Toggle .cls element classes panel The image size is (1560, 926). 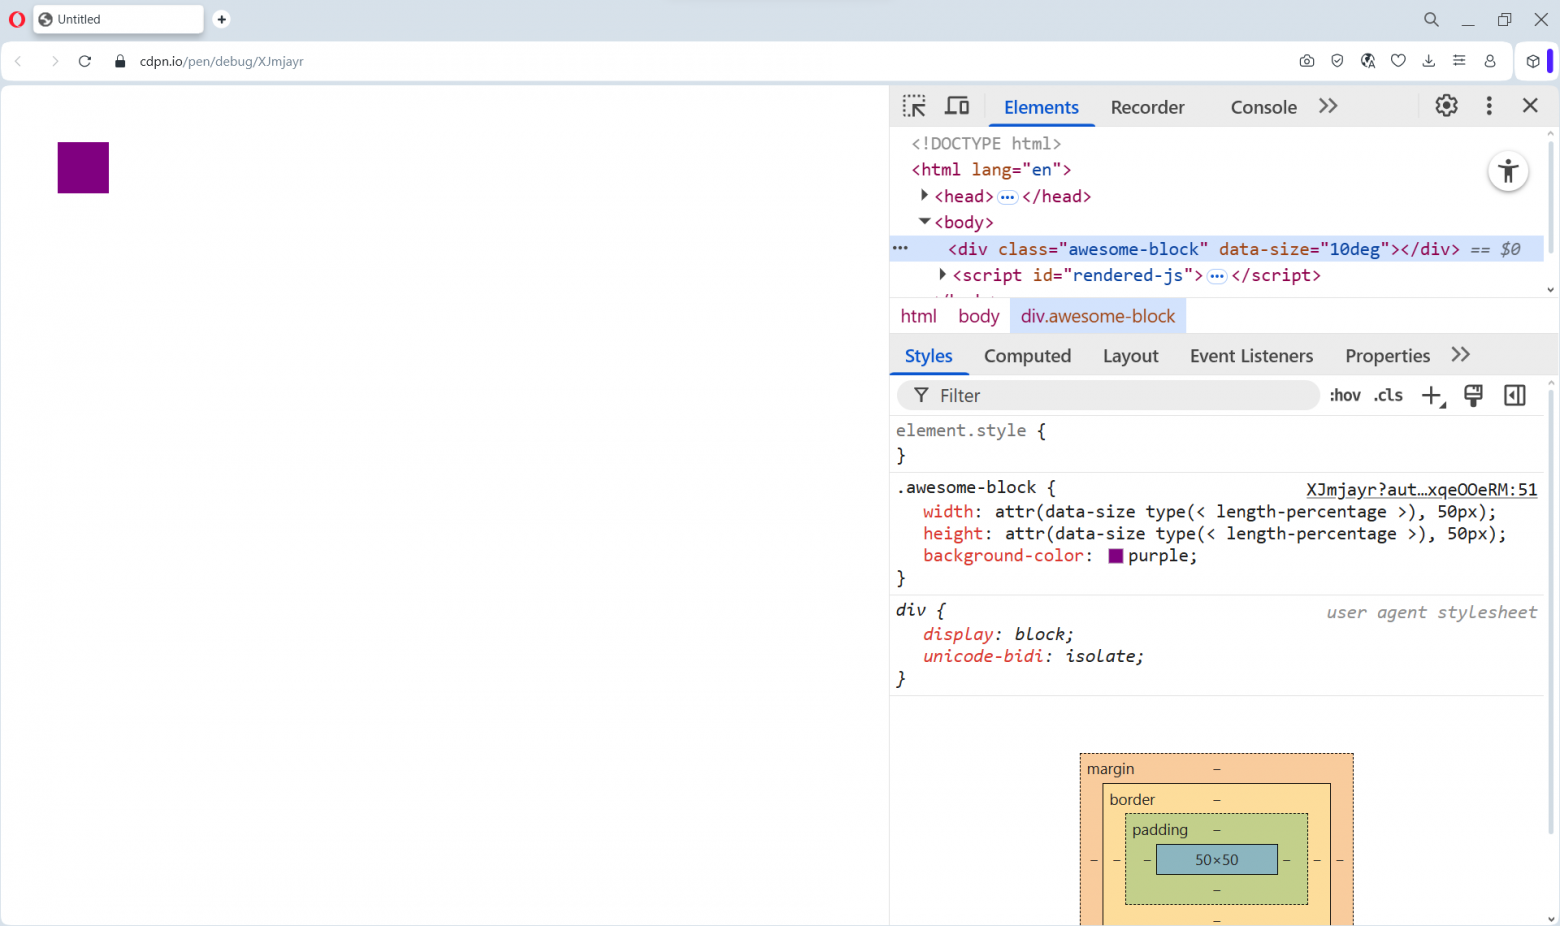pyautogui.click(x=1388, y=396)
